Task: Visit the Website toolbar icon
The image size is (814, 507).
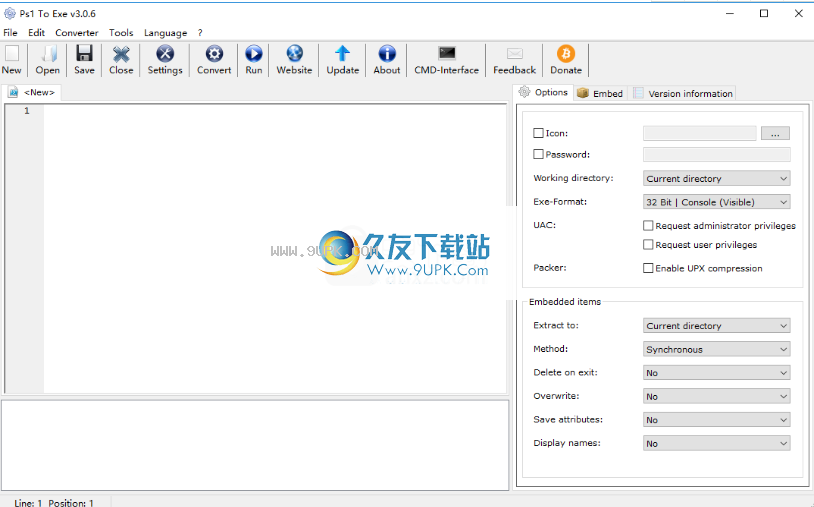Action: pyautogui.click(x=294, y=53)
